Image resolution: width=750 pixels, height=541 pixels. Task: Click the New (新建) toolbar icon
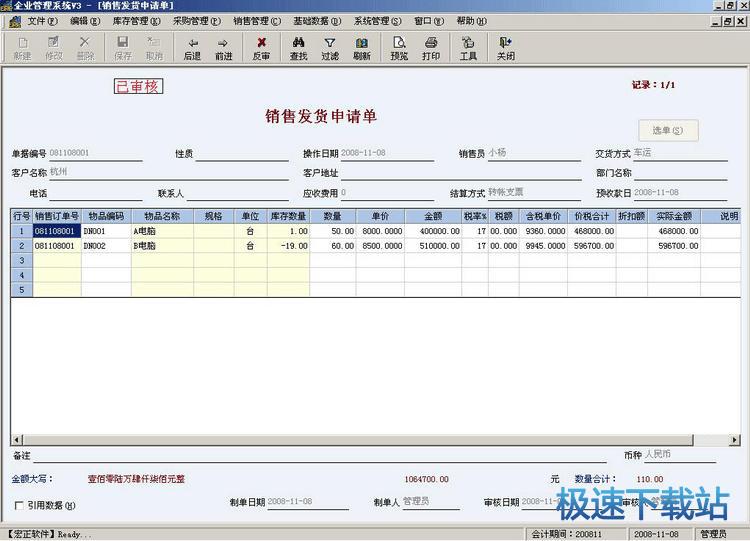(x=22, y=48)
